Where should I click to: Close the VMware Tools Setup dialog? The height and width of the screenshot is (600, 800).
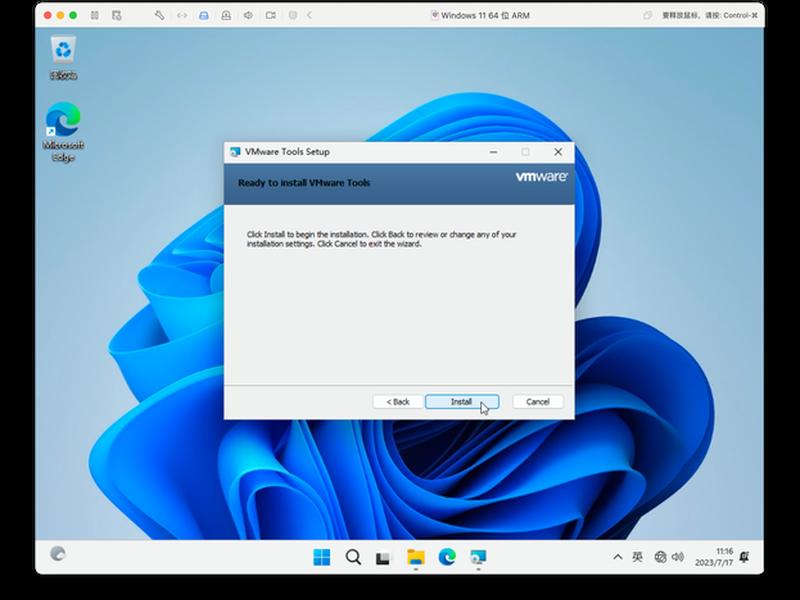(558, 152)
